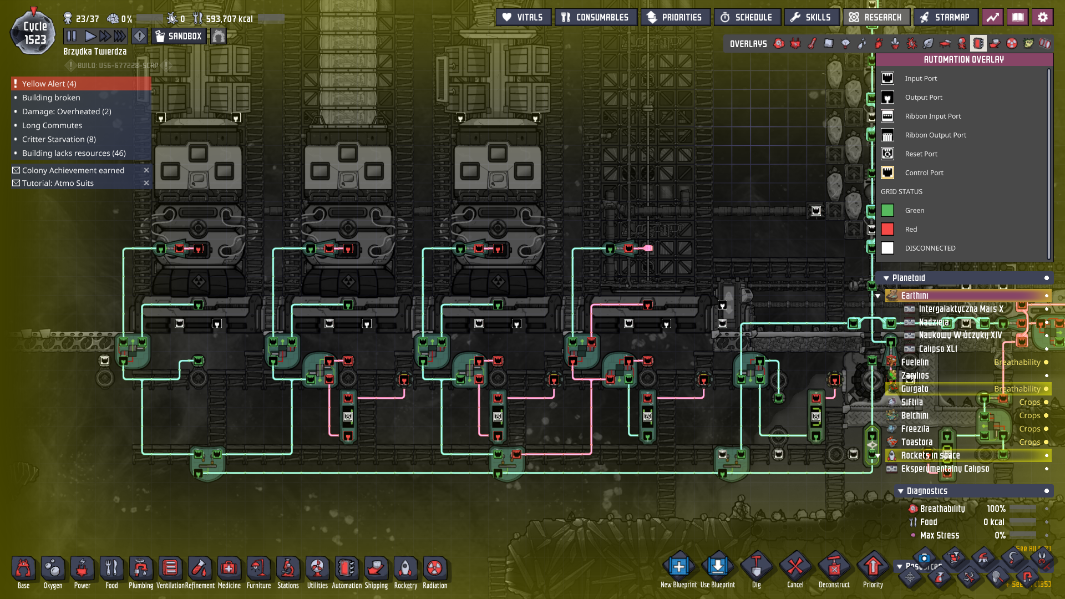
Task: Open the database book icon
Action: (x=1017, y=17)
